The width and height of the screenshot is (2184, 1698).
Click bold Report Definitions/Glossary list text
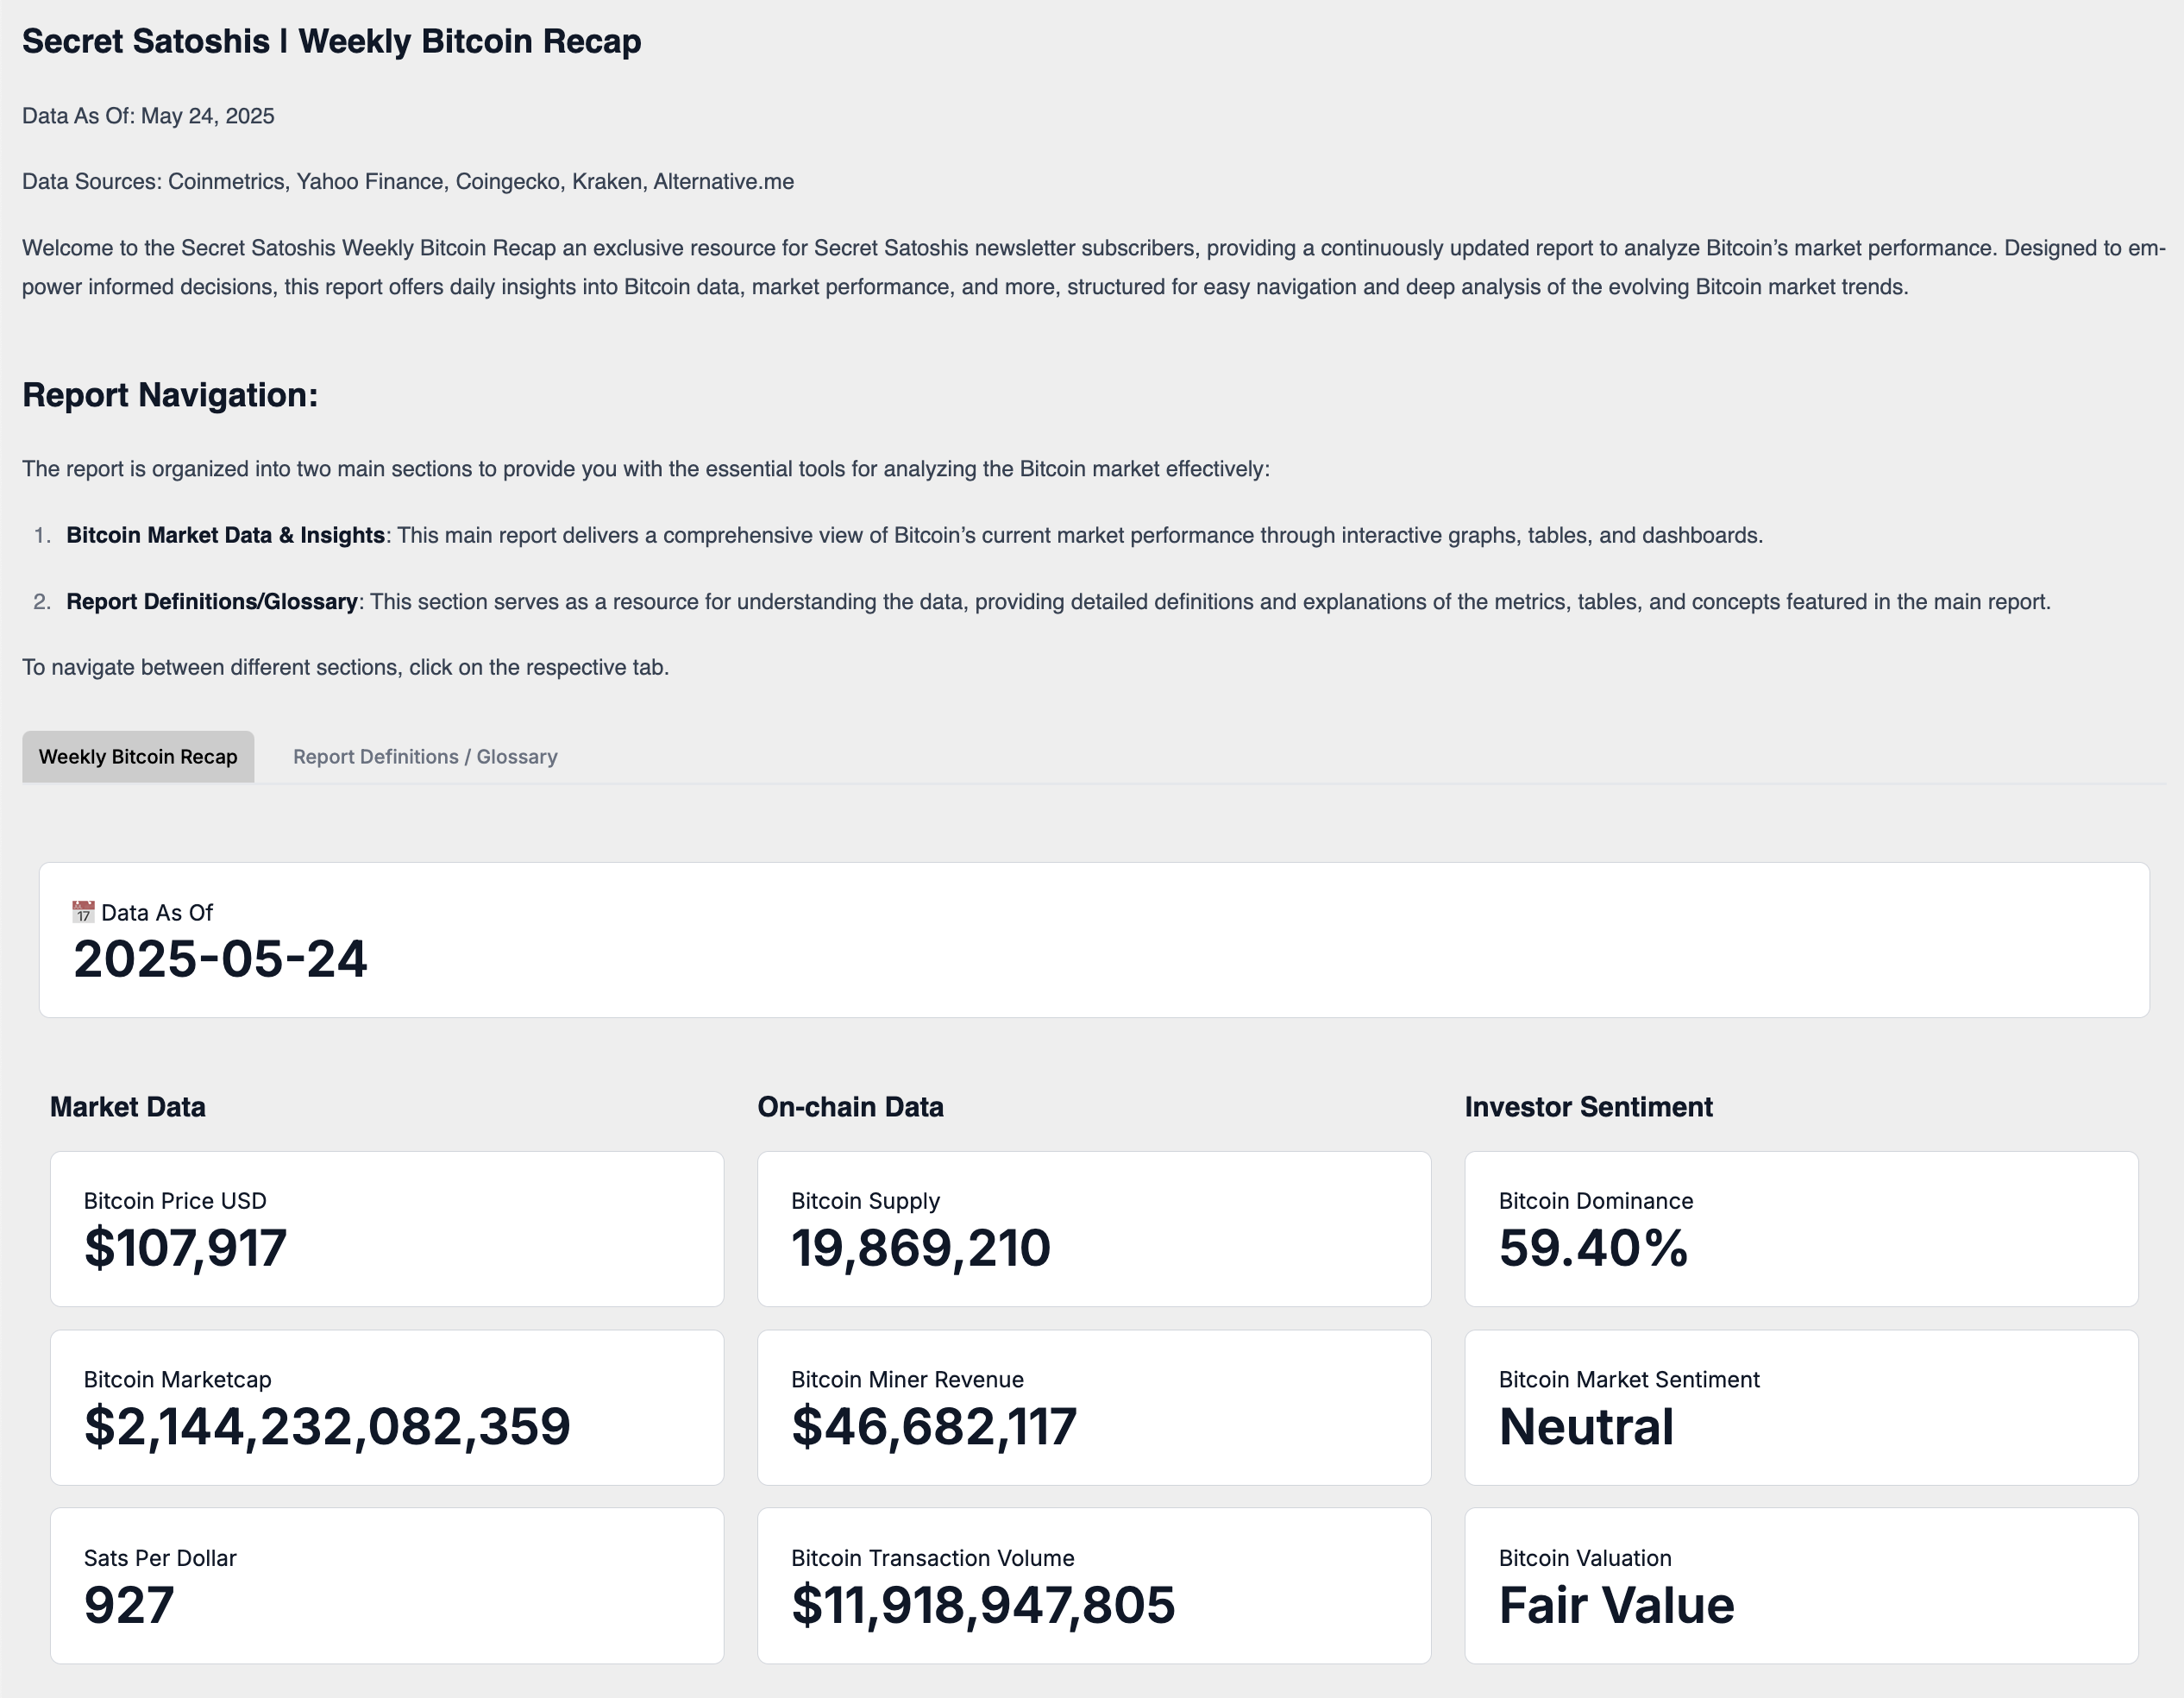[212, 602]
